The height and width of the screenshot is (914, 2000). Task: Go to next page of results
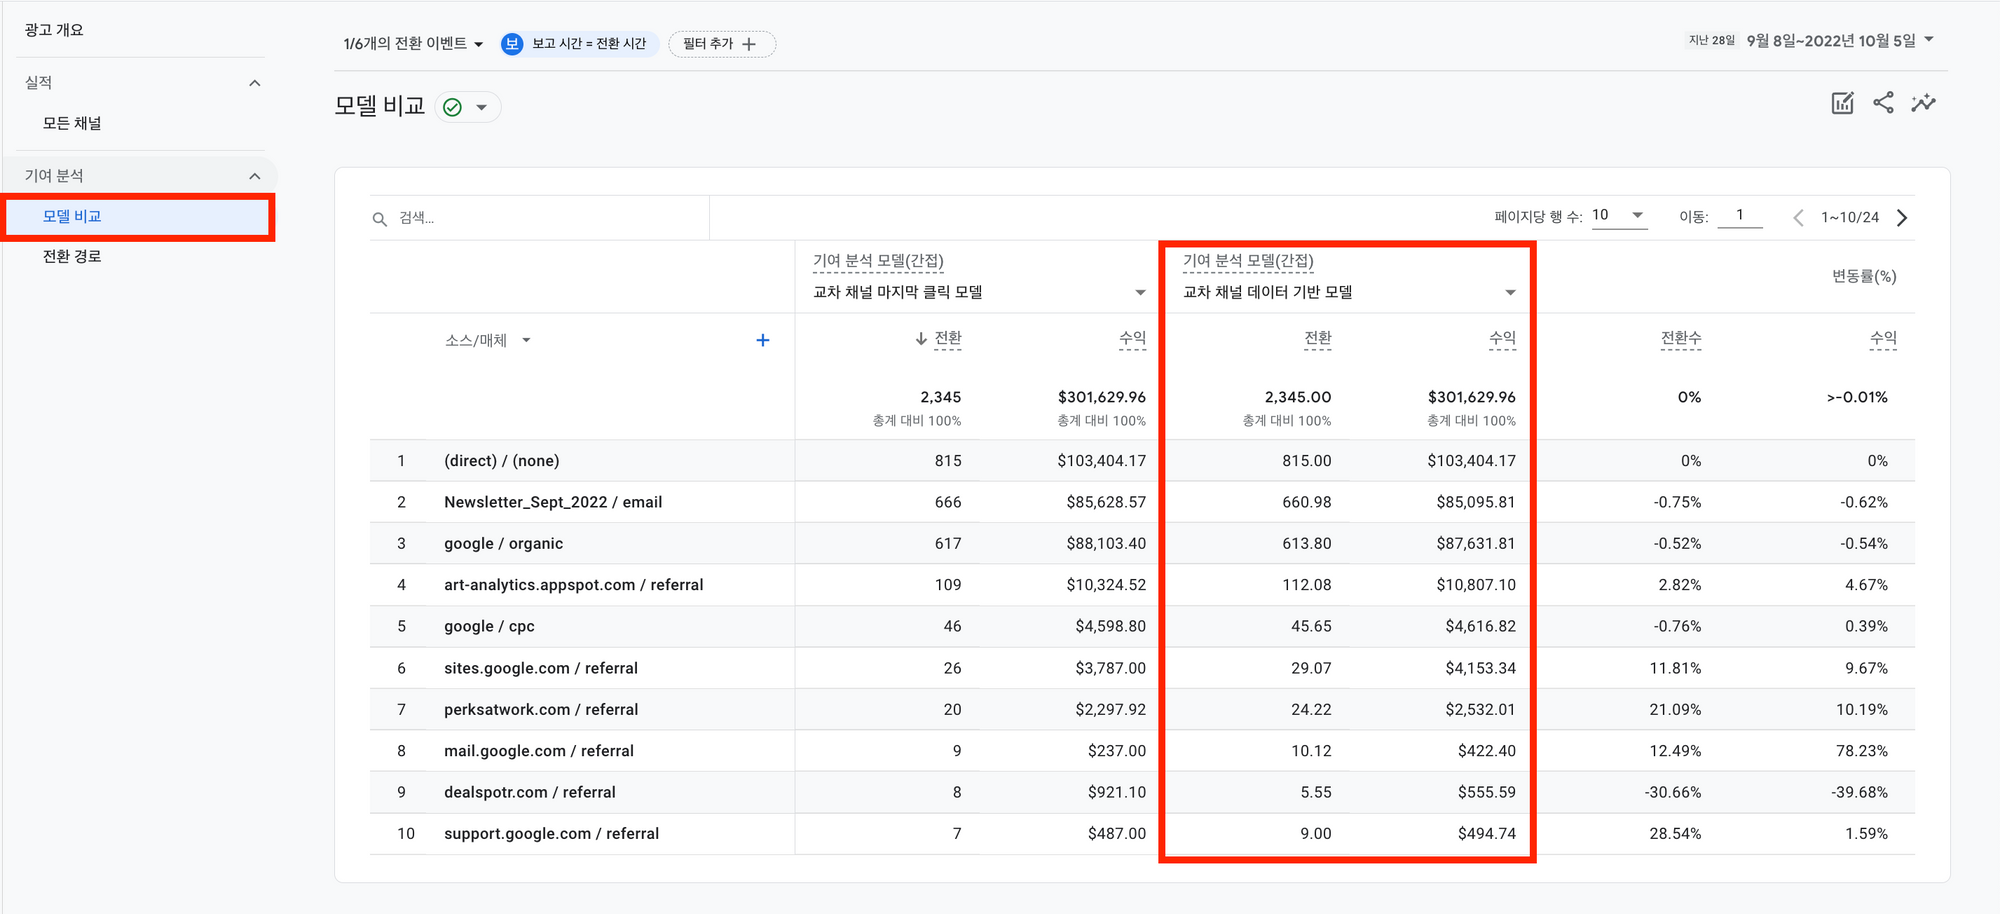1902,218
